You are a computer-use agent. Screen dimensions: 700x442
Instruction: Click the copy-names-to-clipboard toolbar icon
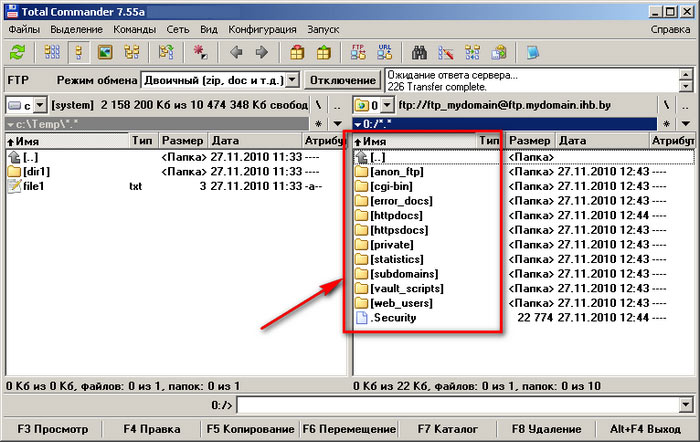click(499, 53)
